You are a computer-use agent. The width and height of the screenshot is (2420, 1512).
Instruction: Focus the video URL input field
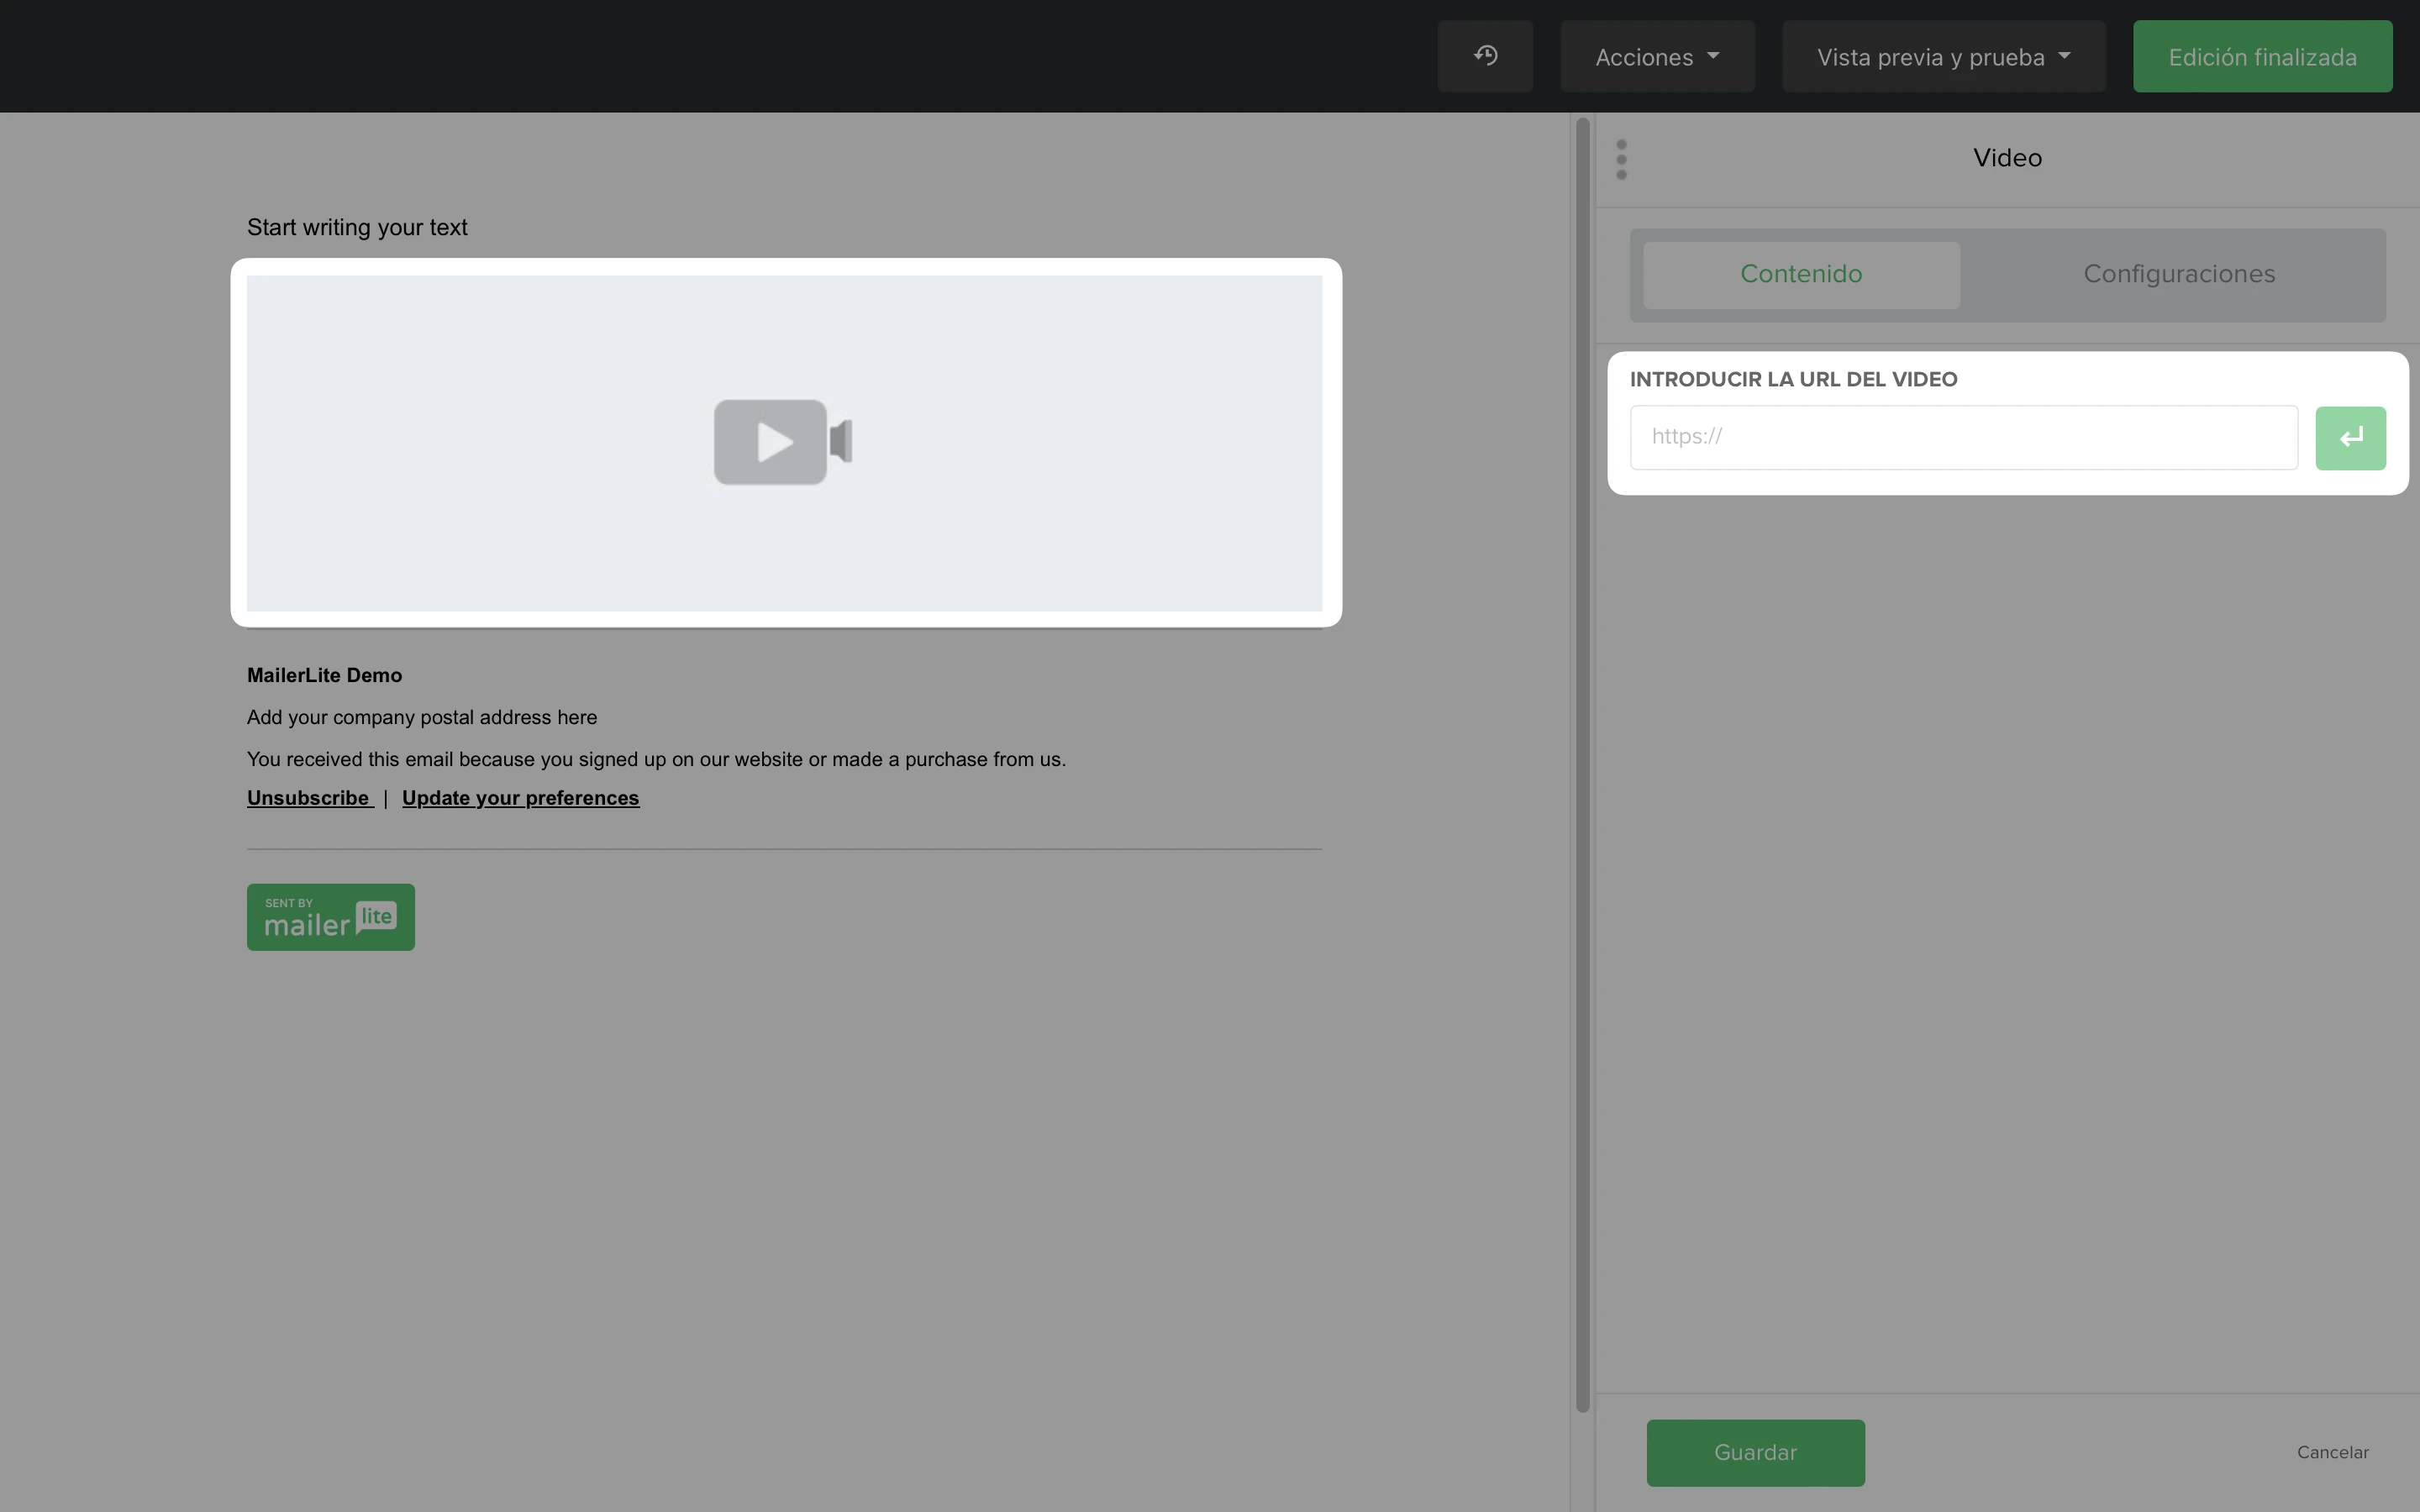pyautogui.click(x=1963, y=437)
